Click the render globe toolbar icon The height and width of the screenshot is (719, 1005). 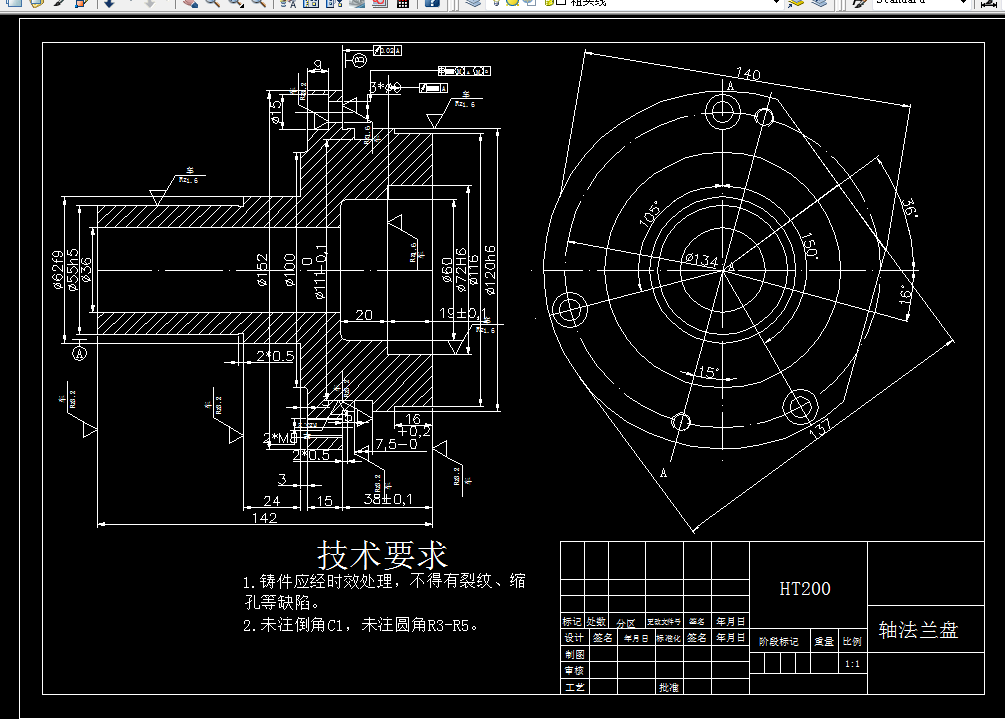point(356,6)
